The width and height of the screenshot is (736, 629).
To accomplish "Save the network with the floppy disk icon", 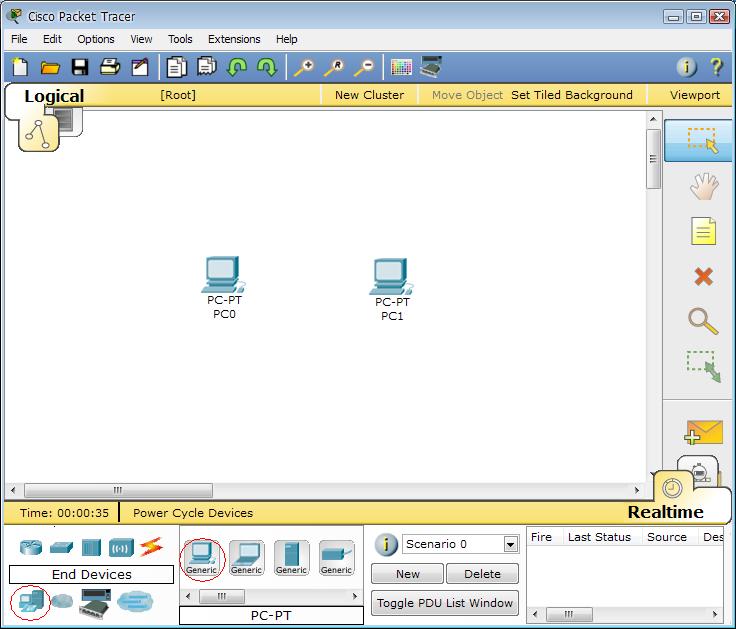I will [x=80, y=67].
